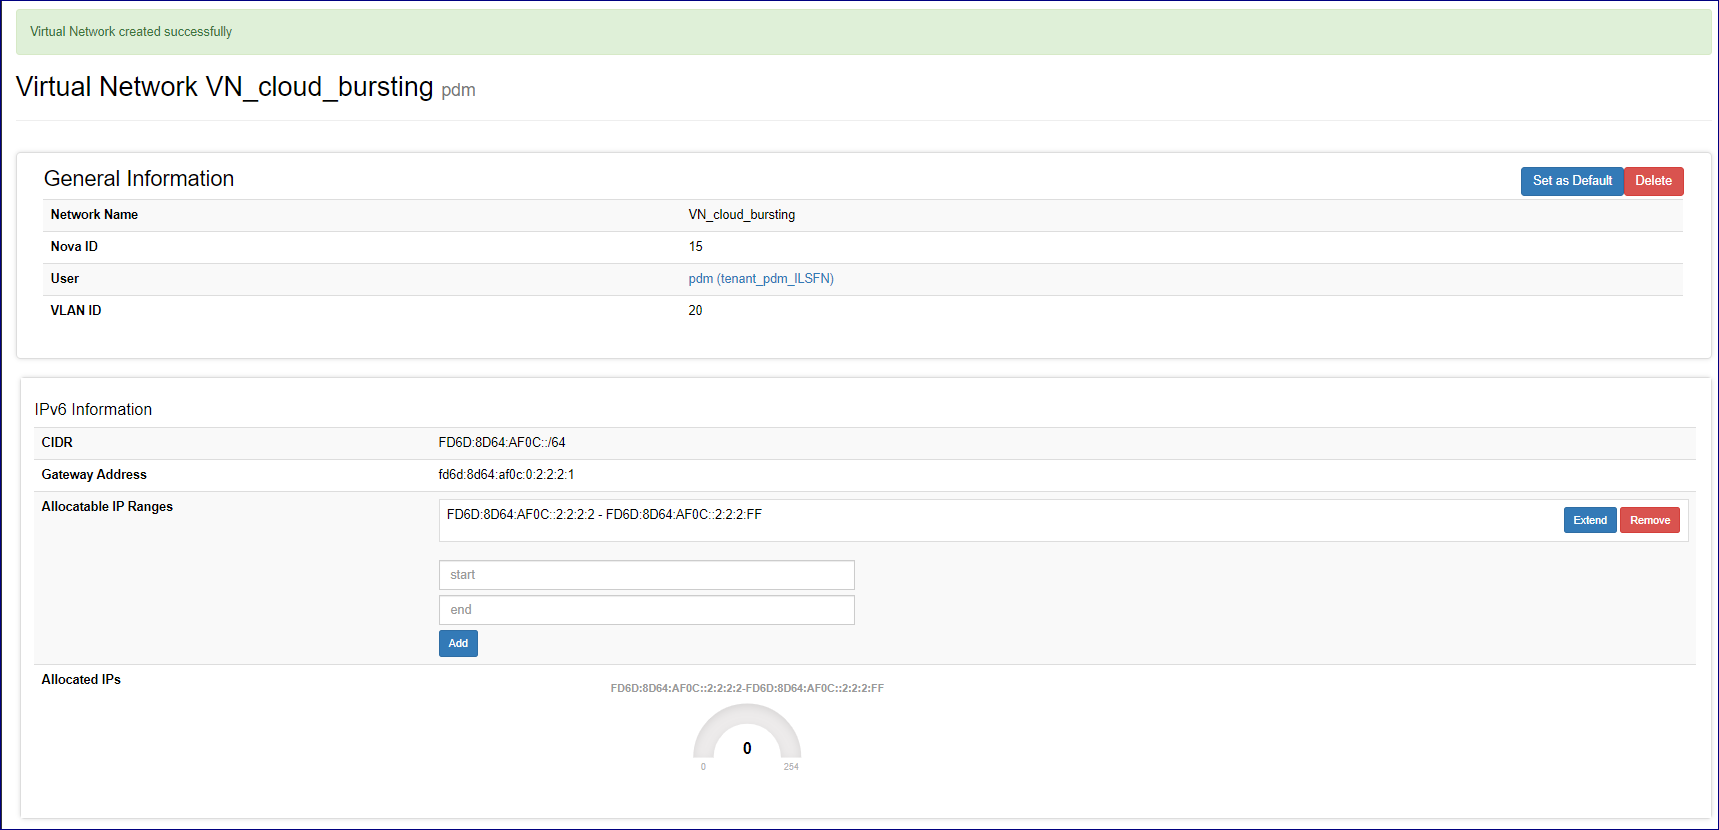Click the pdm subtitle beside the page title

coord(458,90)
